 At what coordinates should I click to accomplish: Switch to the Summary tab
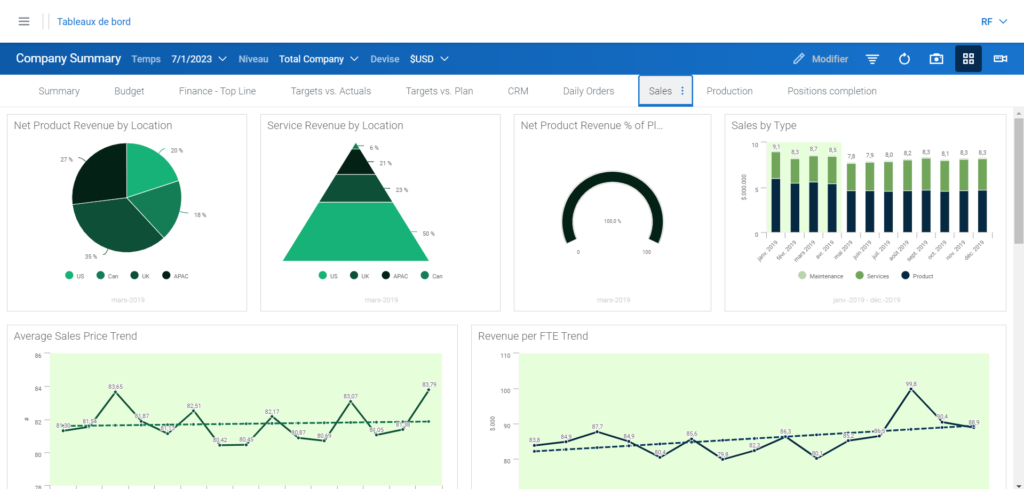click(x=59, y=91)
